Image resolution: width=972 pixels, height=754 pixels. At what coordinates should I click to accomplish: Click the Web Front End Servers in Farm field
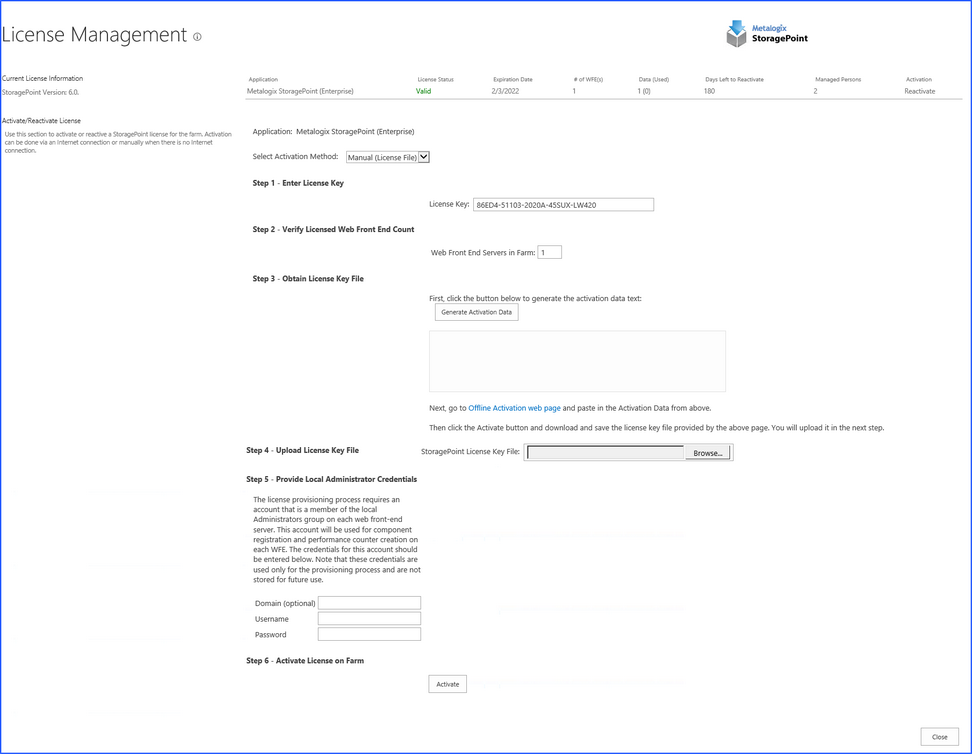[x=549, y=252]
